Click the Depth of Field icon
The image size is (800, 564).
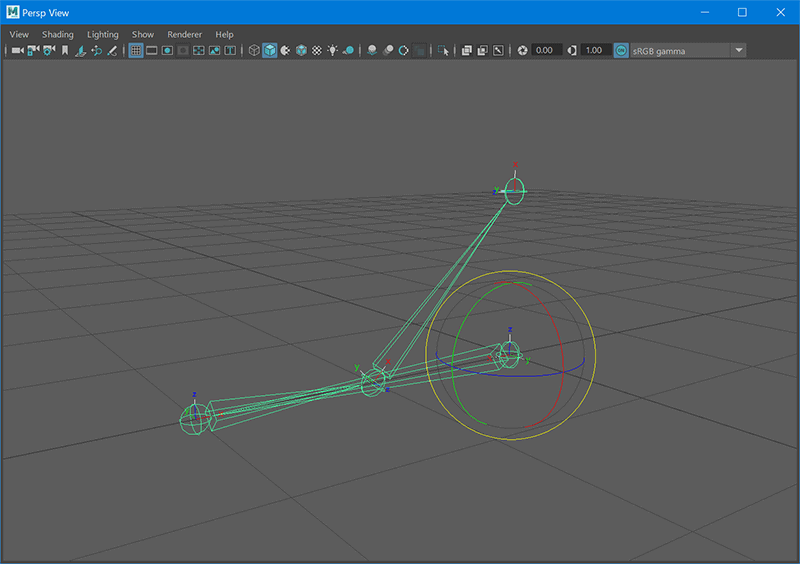click(419, 50)
